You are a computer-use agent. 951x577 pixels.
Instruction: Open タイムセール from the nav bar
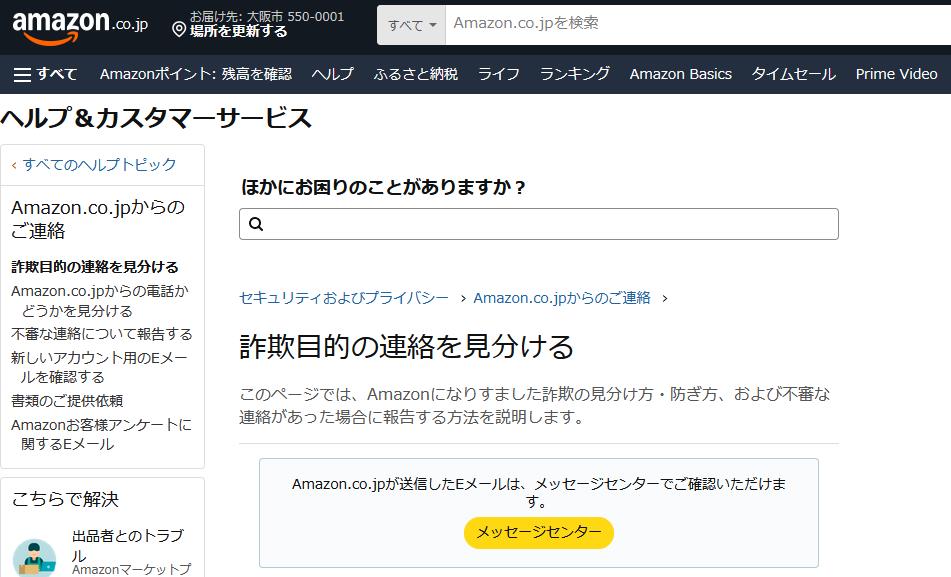(x=794, y=74)
